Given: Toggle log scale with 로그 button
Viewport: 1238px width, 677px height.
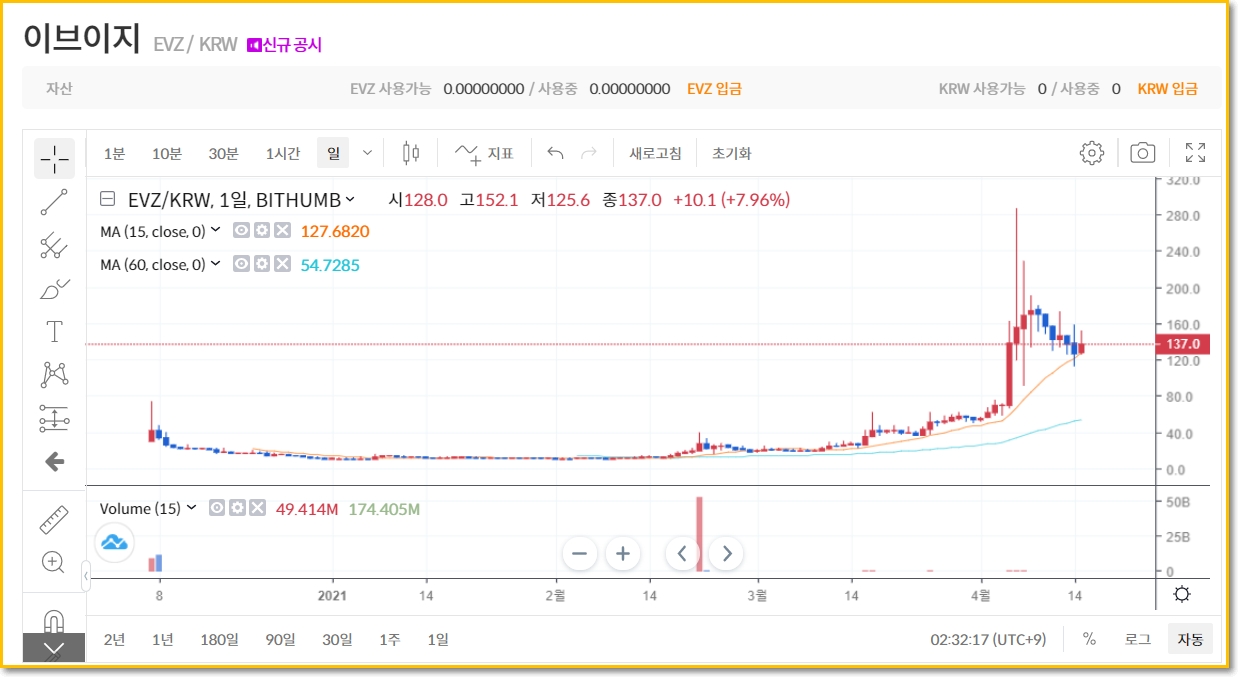Looking at the screenshot, I should click(1137, 639).
